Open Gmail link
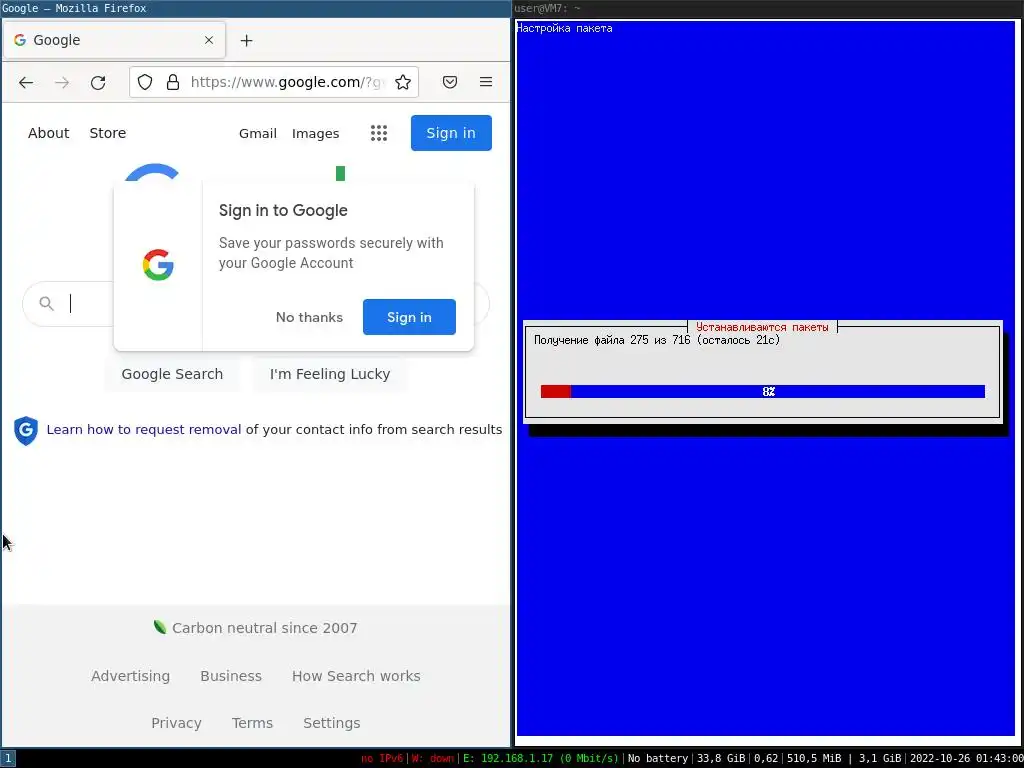1024x768 pixels. pos(258,133)
